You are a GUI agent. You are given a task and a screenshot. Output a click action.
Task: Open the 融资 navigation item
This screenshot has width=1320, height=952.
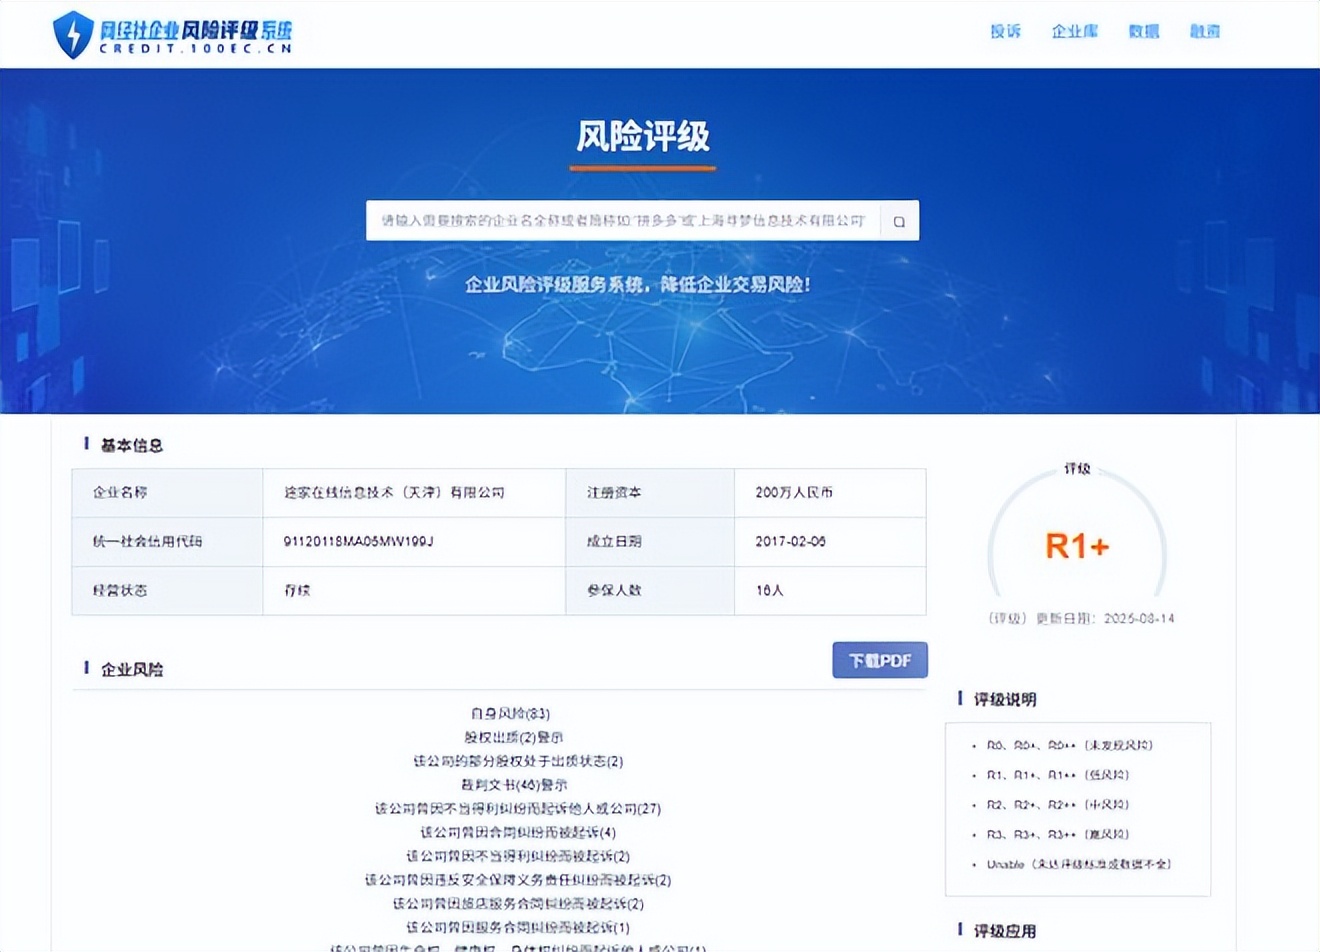tap(1205, 31)
